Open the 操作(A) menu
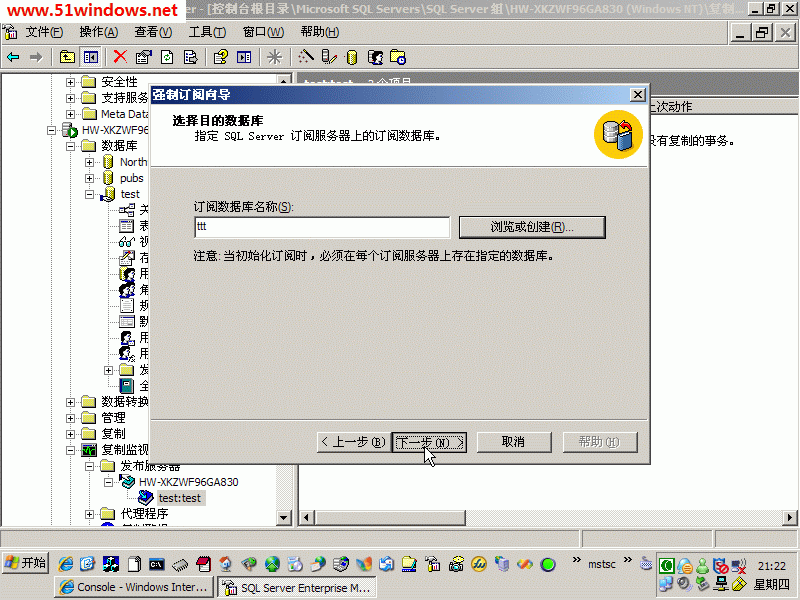Screen dimensions: 800x600 [x=98, y=32]
